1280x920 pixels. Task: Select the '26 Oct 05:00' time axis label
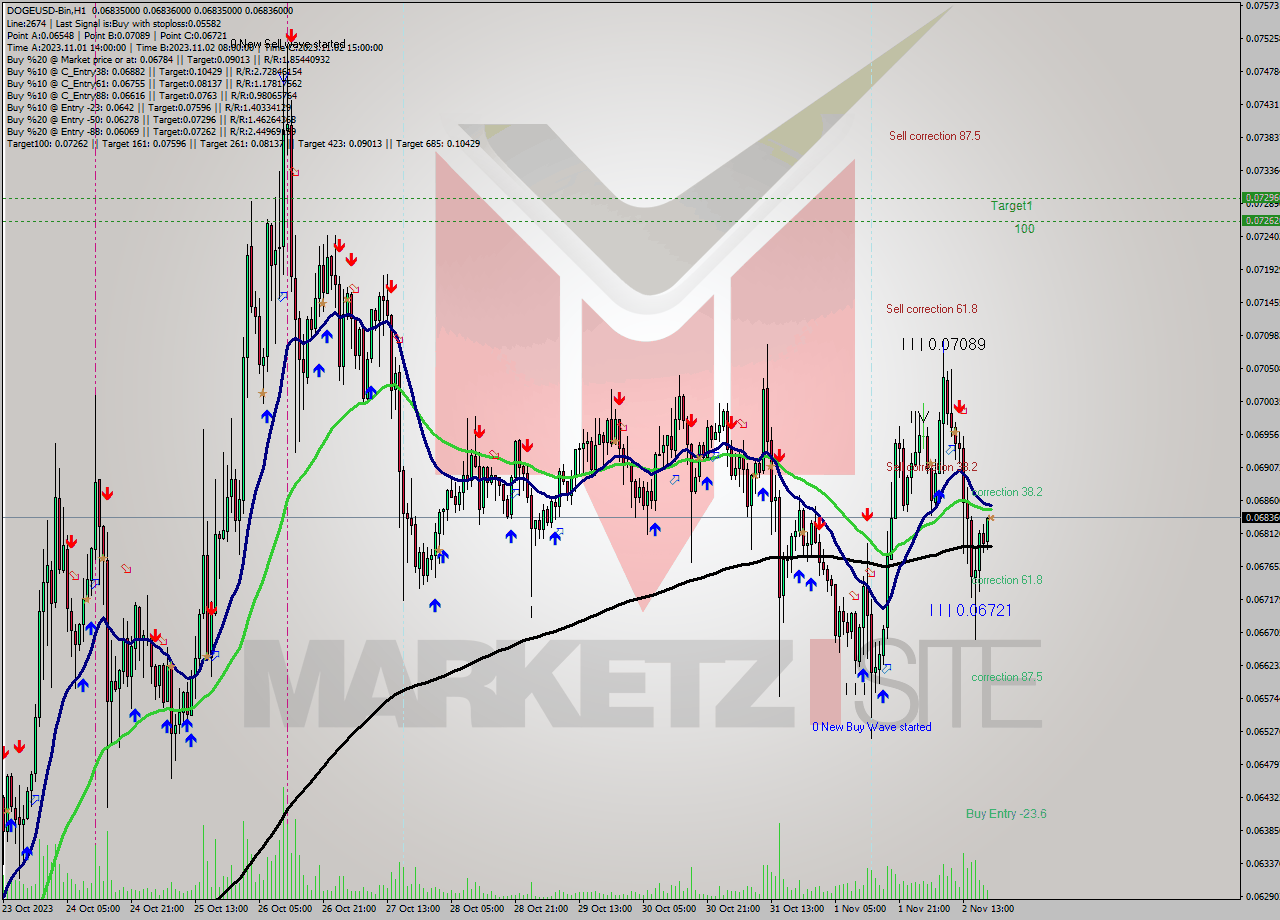(x=284, y=909)
